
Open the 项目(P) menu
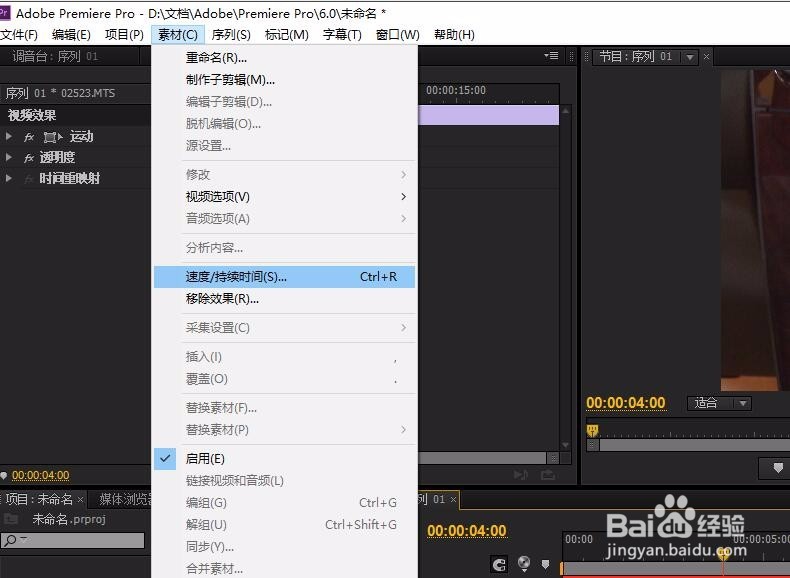coord(124,35)
